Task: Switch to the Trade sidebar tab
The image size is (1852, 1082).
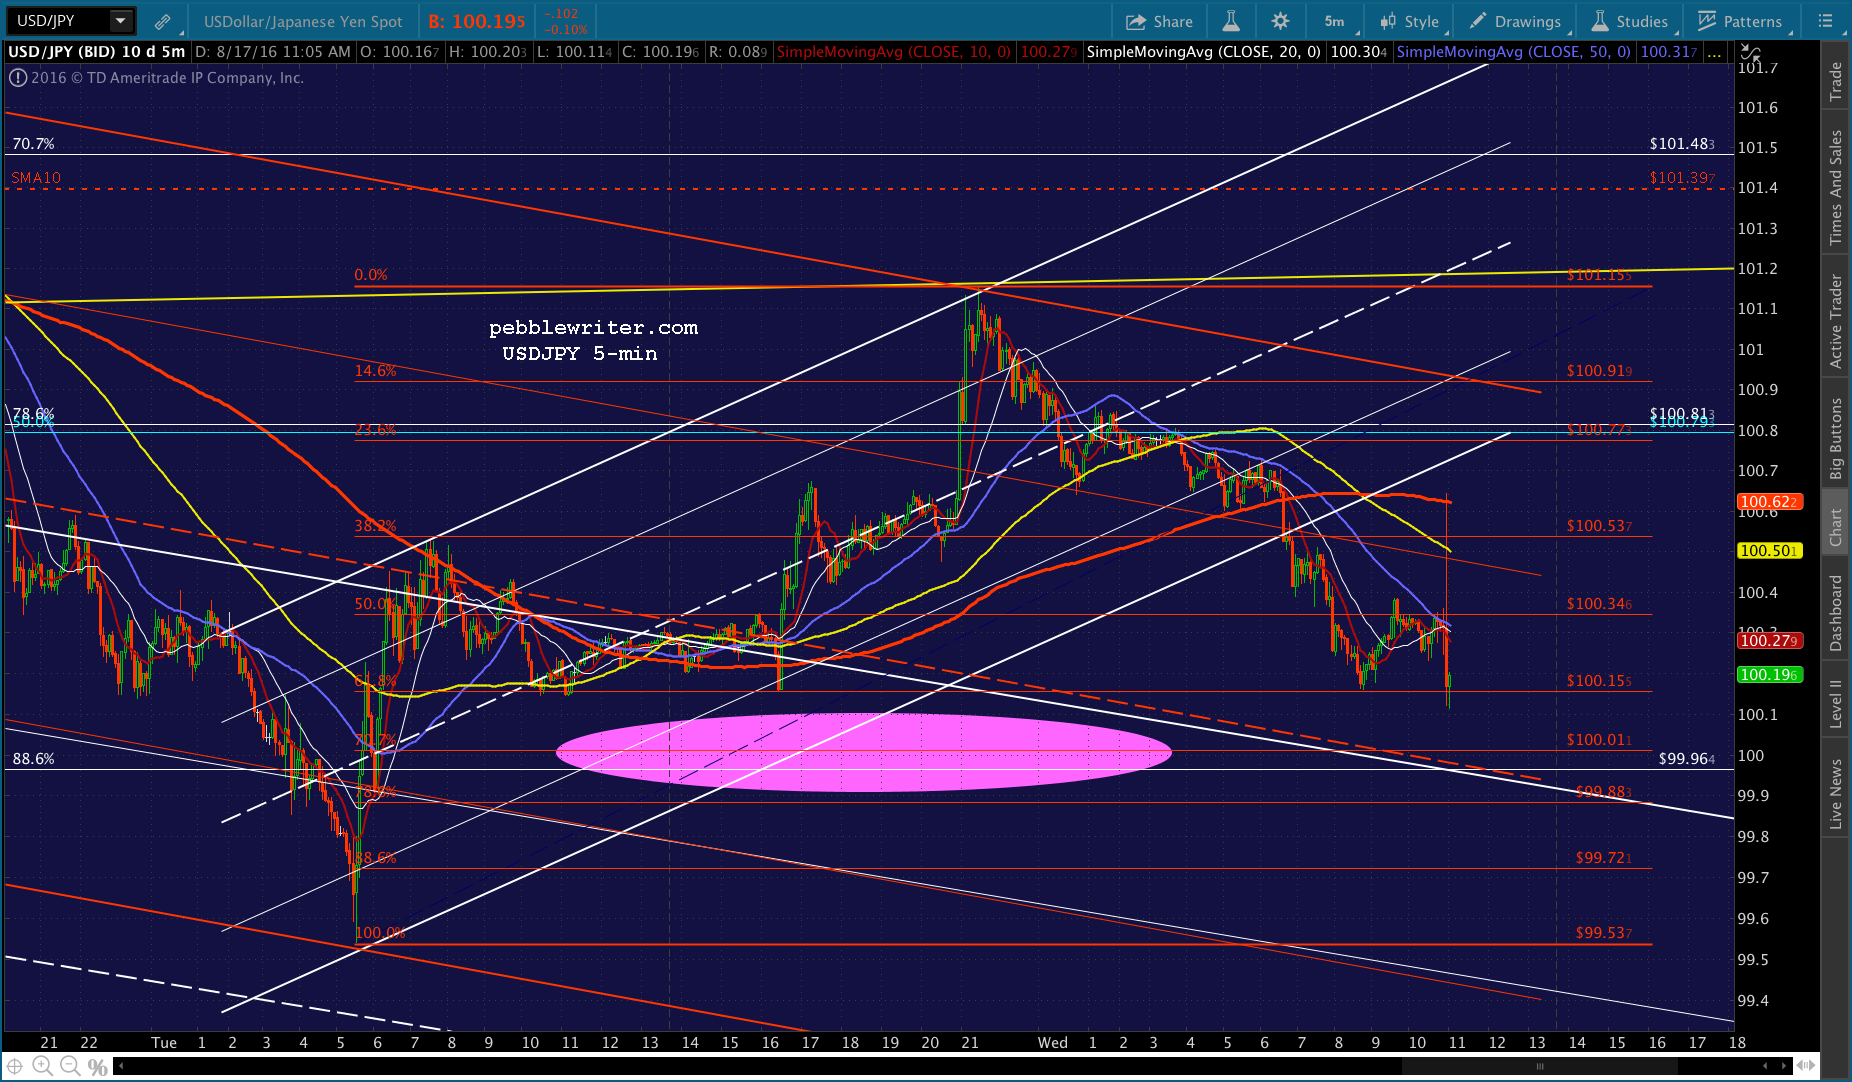Action: click(x=1836, y=82)
